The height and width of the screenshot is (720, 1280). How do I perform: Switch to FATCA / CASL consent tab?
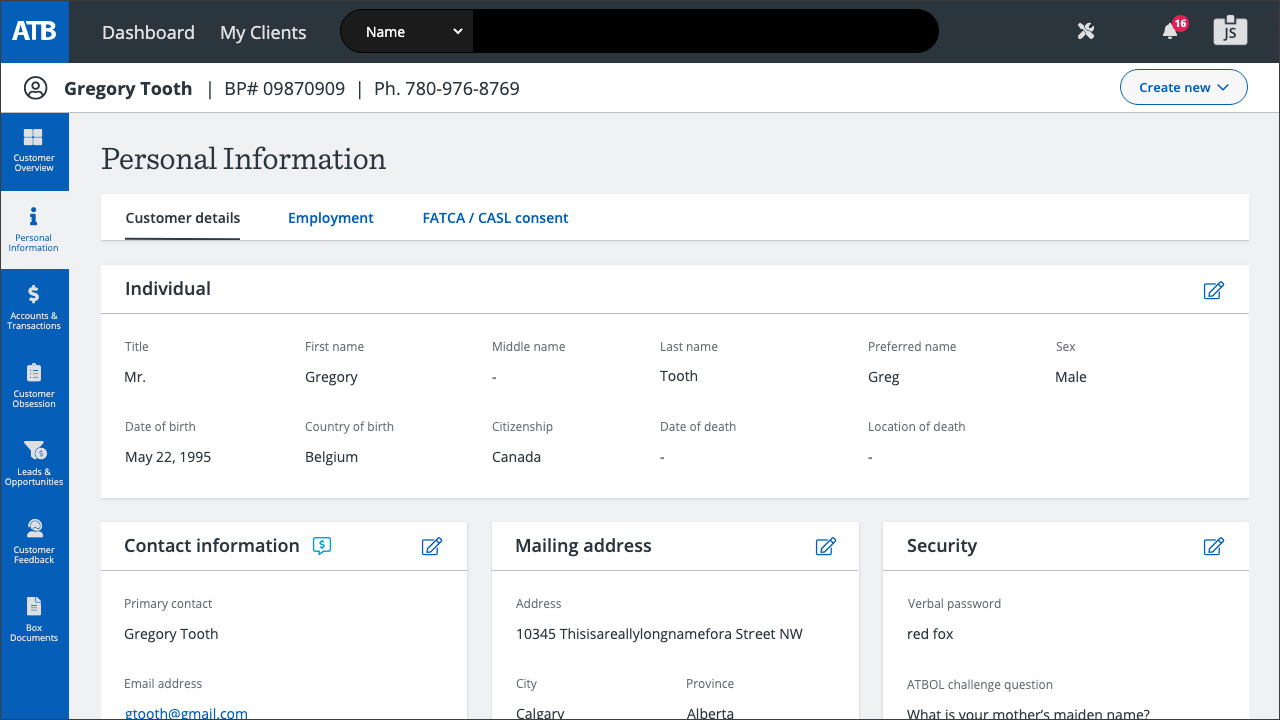[495, 218]
